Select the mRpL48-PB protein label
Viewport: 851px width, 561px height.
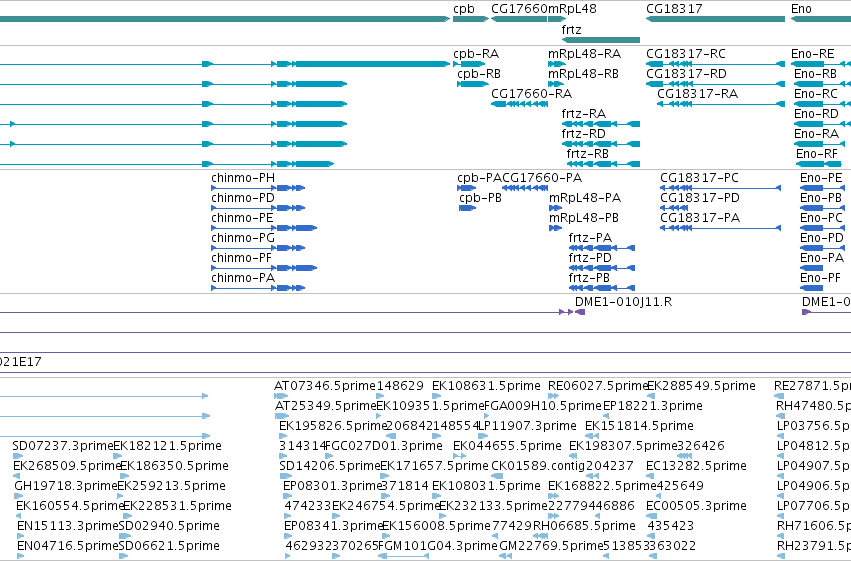584,218
